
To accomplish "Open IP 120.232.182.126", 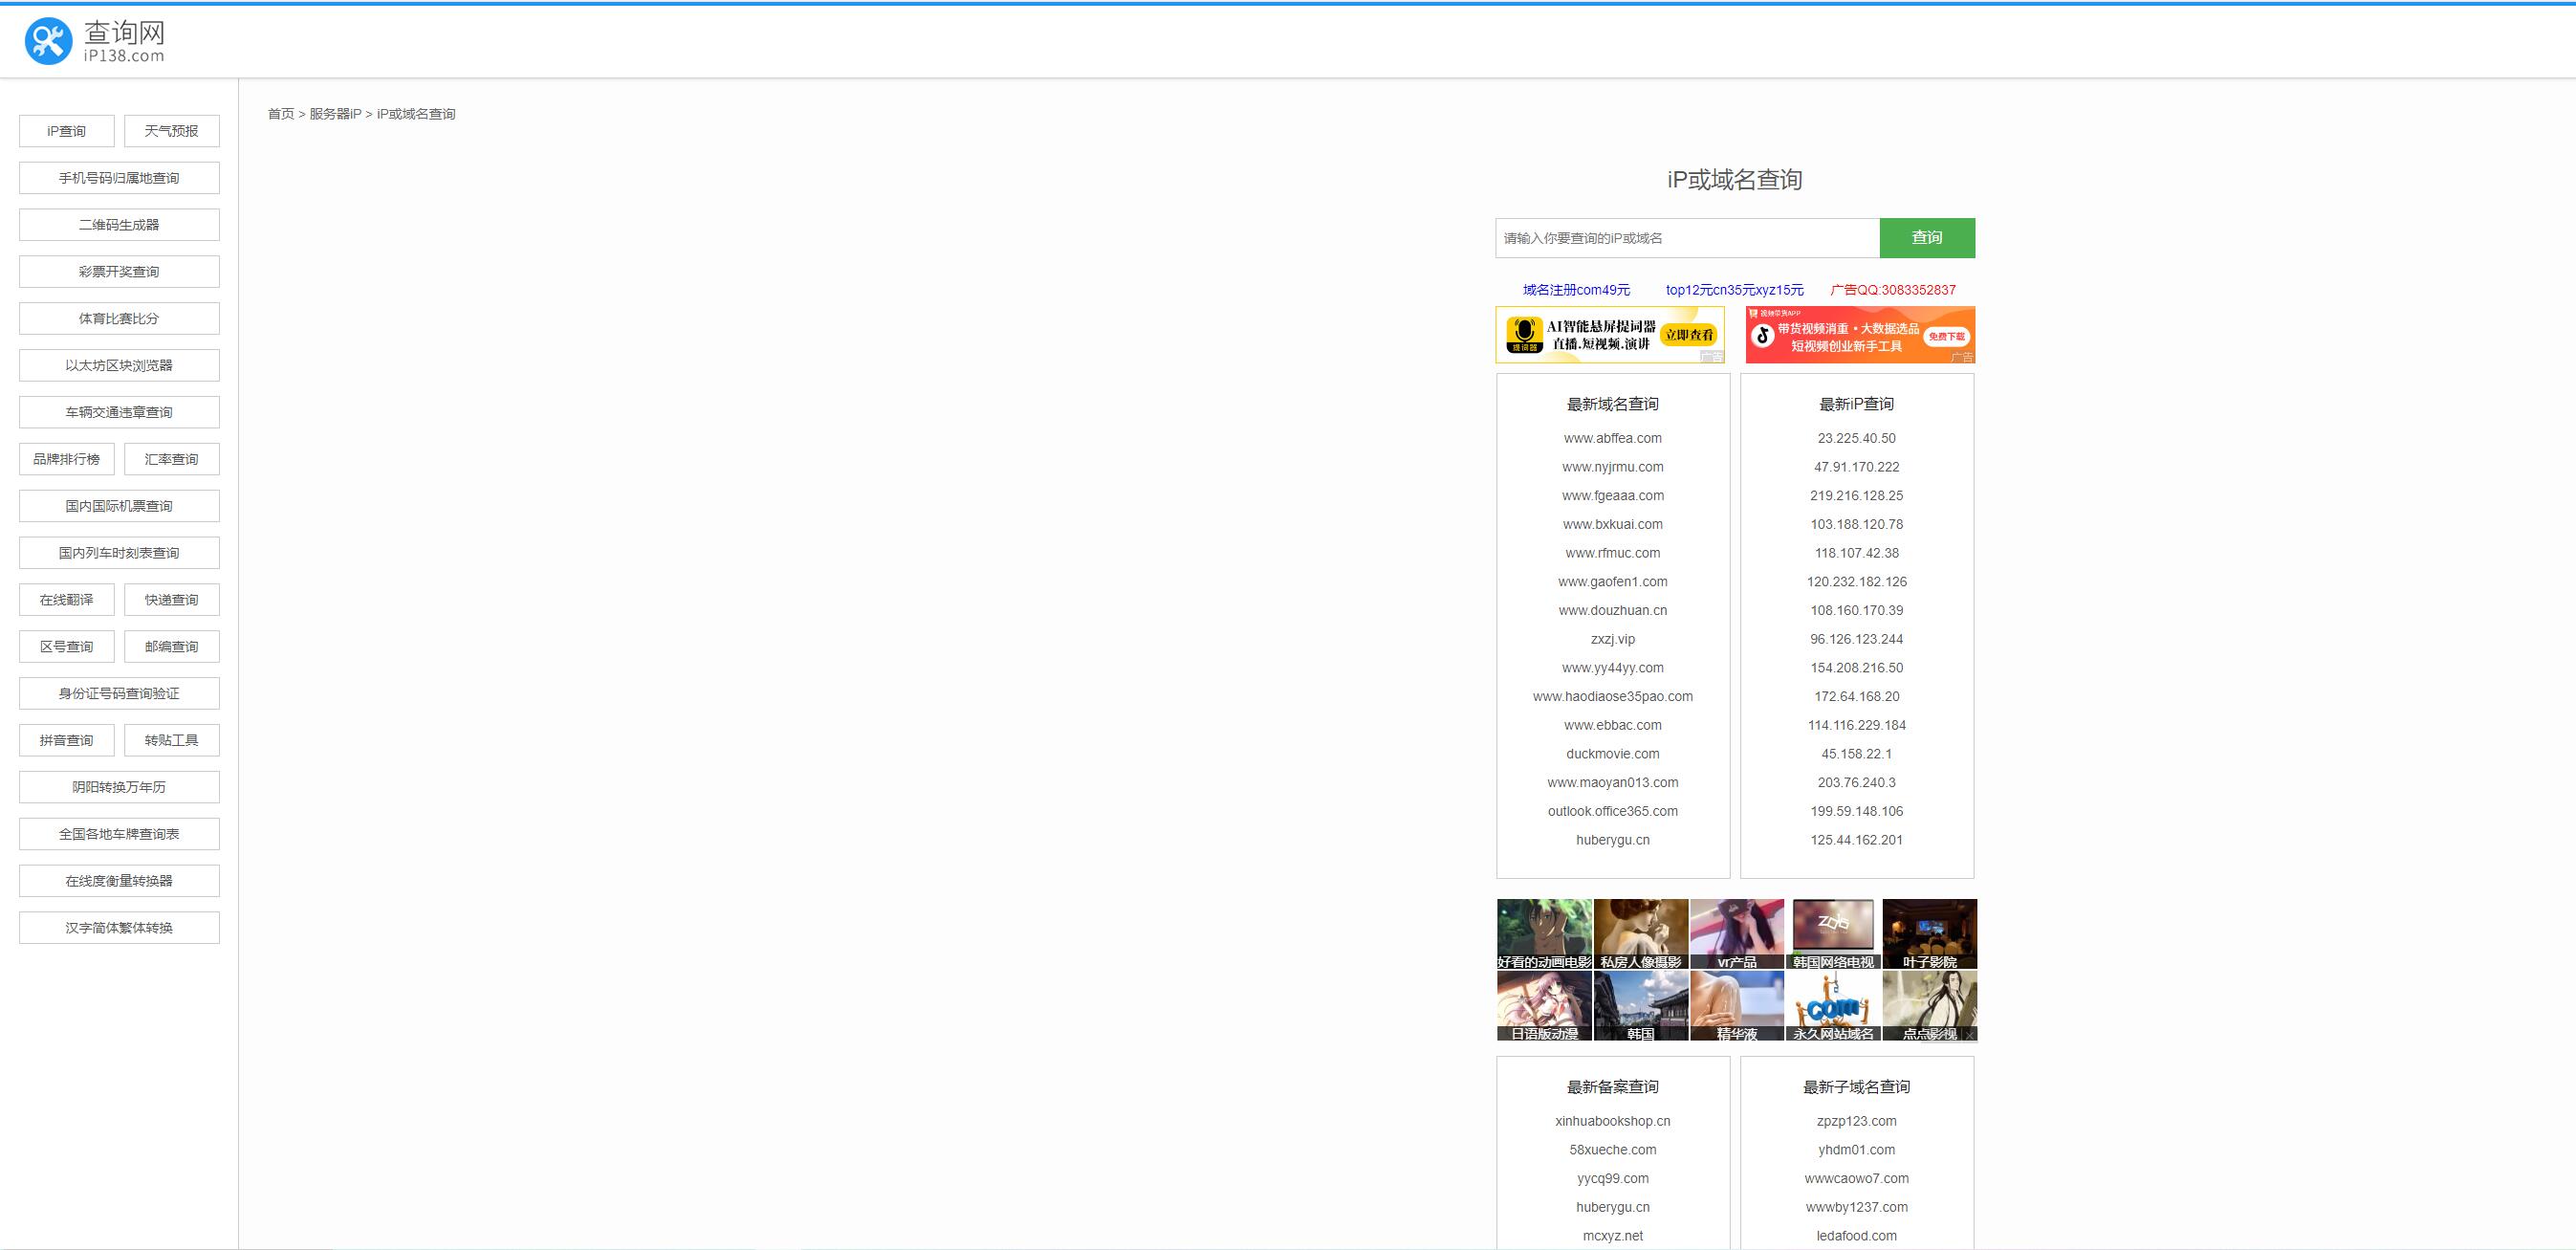I will point(1857,582).
